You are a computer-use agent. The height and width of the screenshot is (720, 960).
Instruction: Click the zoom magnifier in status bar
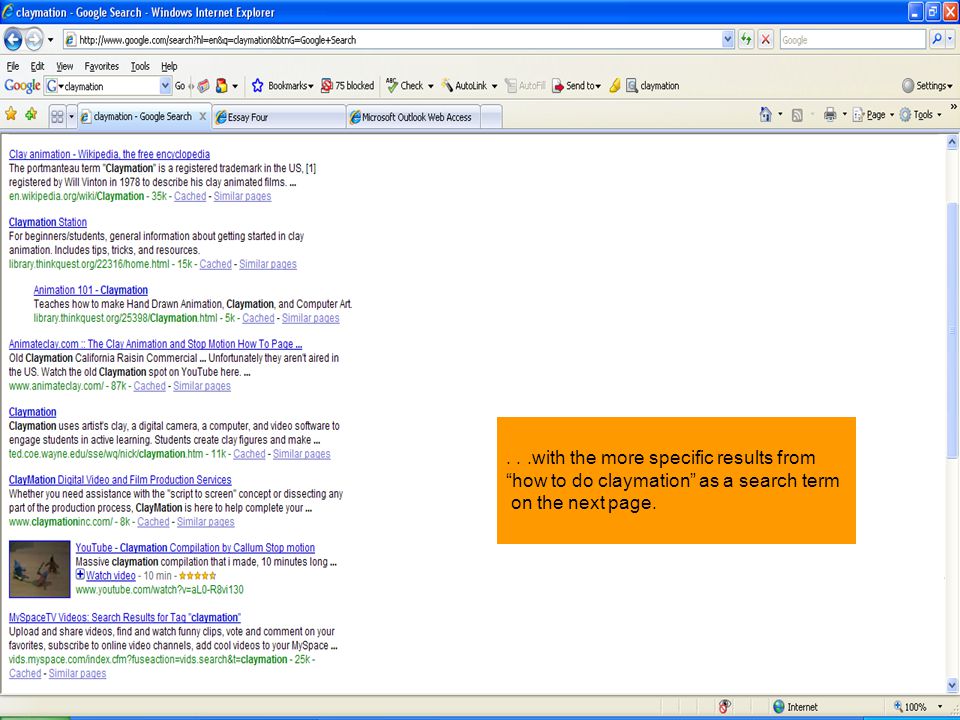click(x=898, y=707)
